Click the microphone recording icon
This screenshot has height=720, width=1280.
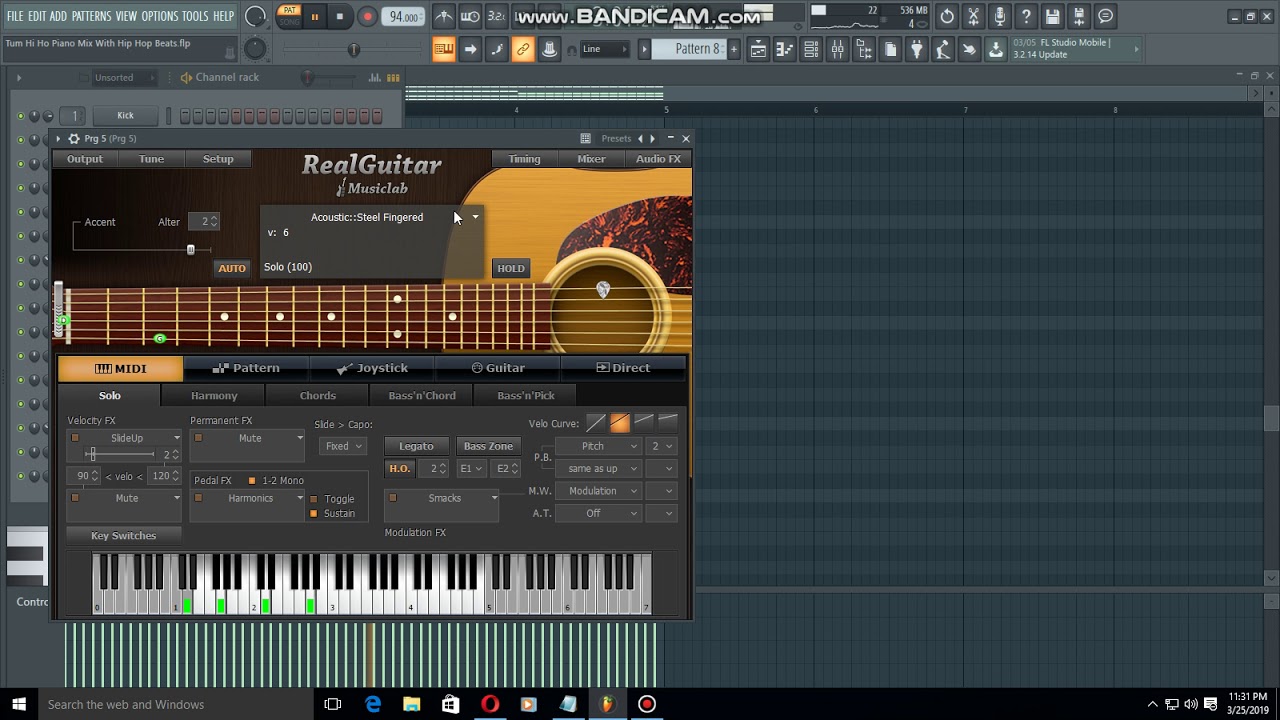pos(1000,17)
